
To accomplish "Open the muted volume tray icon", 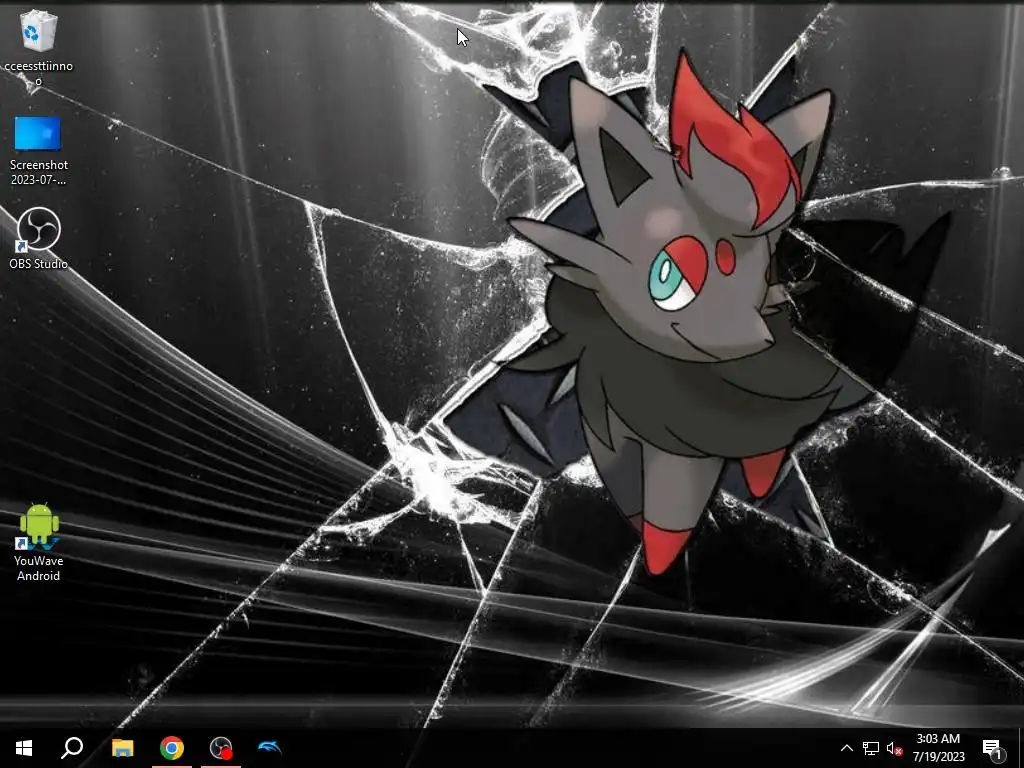I will 895,748.
